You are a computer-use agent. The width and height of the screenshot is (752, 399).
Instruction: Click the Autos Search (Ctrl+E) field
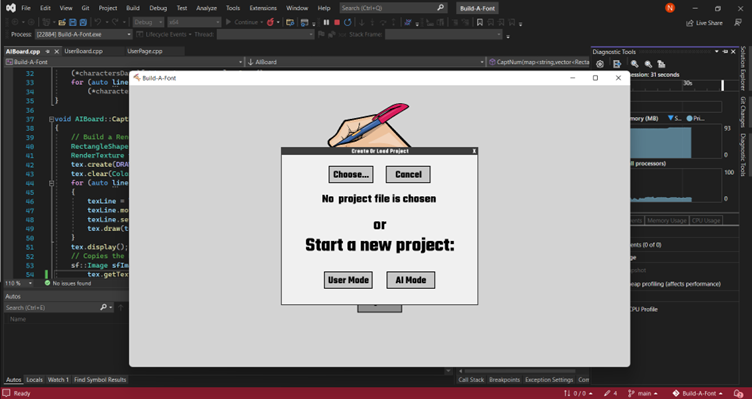(x=59, y=307)
